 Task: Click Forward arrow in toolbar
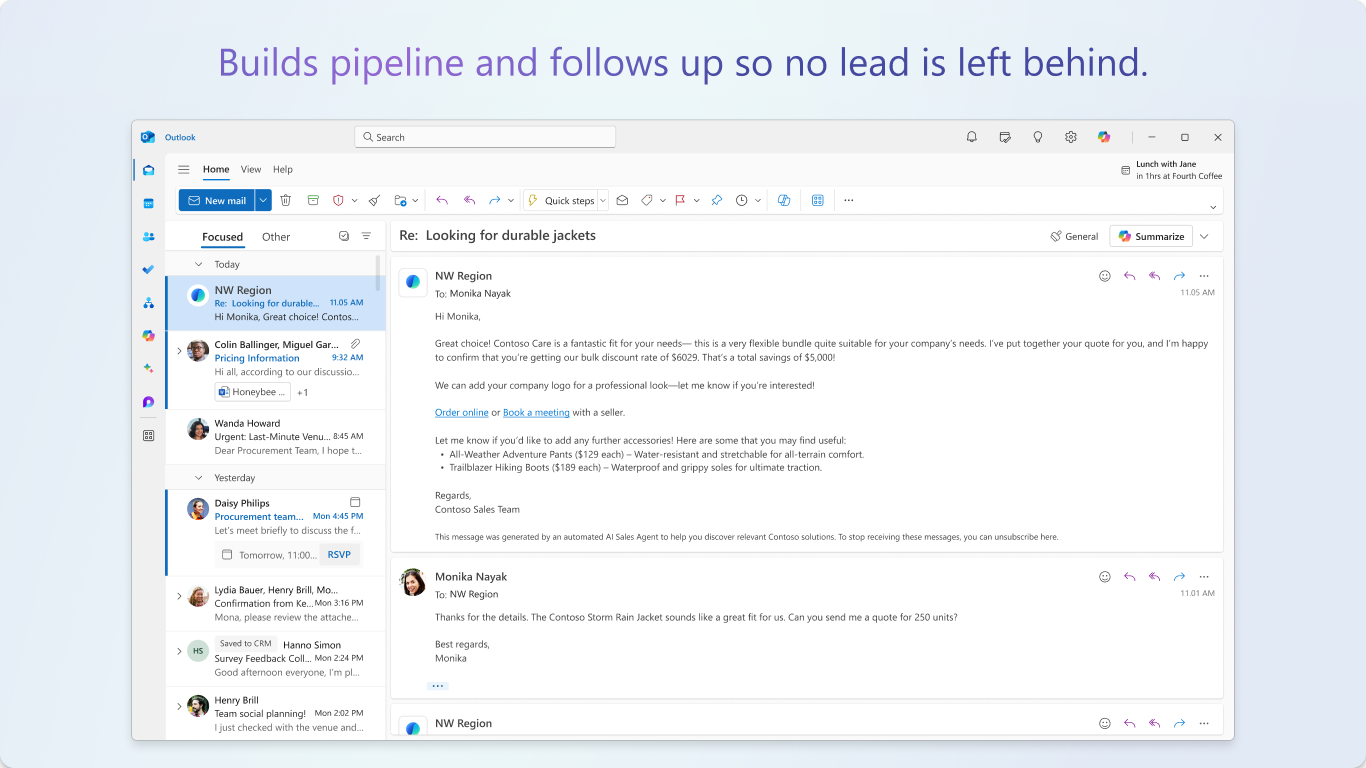point(494,200)
